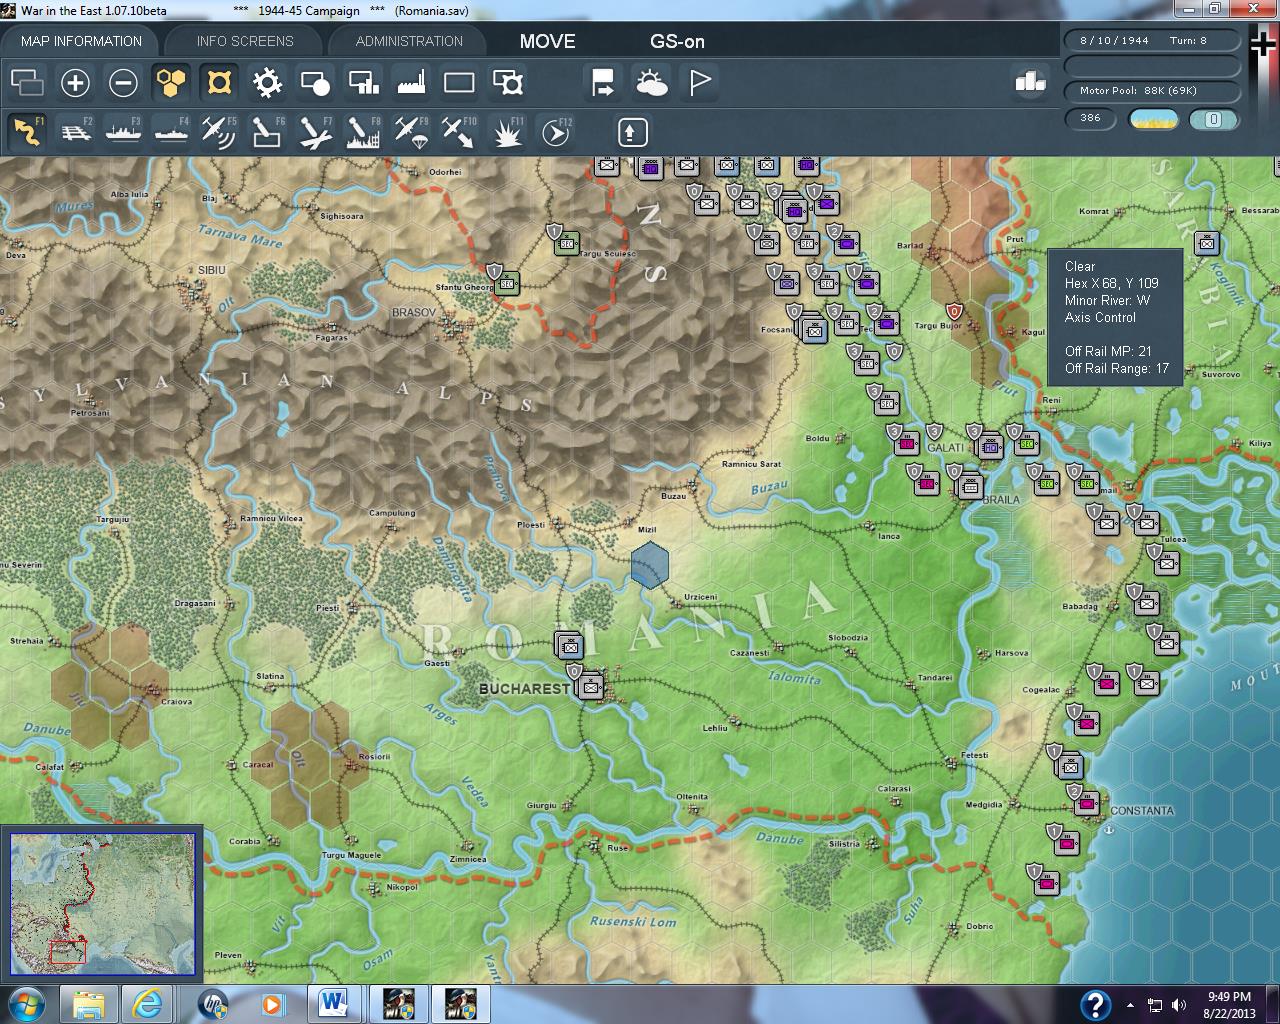
Task: Select ground attack explosion mode F11
Action: 508,132
